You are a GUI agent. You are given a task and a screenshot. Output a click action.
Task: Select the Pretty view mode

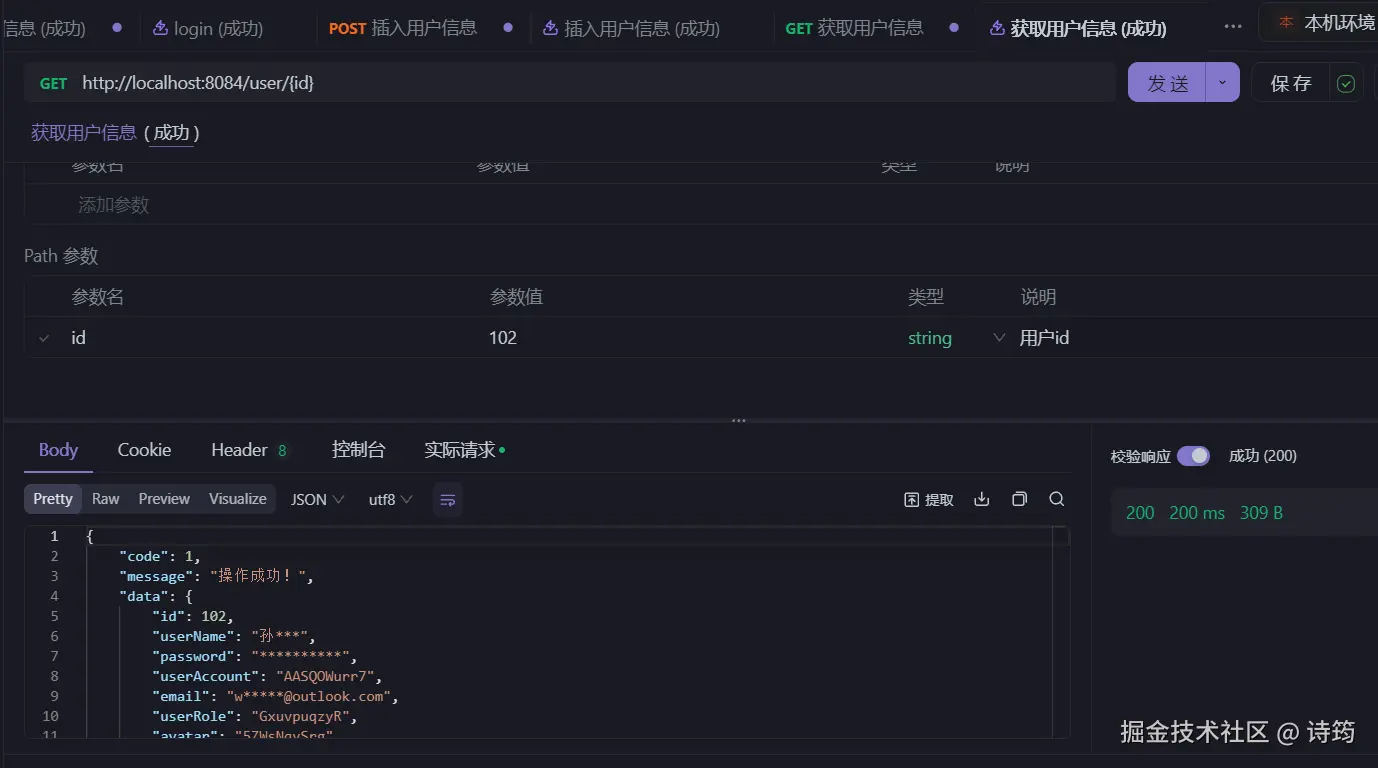(53, 499)
